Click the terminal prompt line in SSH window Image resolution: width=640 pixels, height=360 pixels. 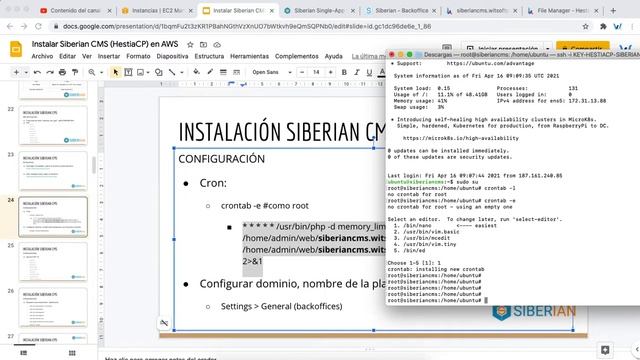[x=438, y=300]
